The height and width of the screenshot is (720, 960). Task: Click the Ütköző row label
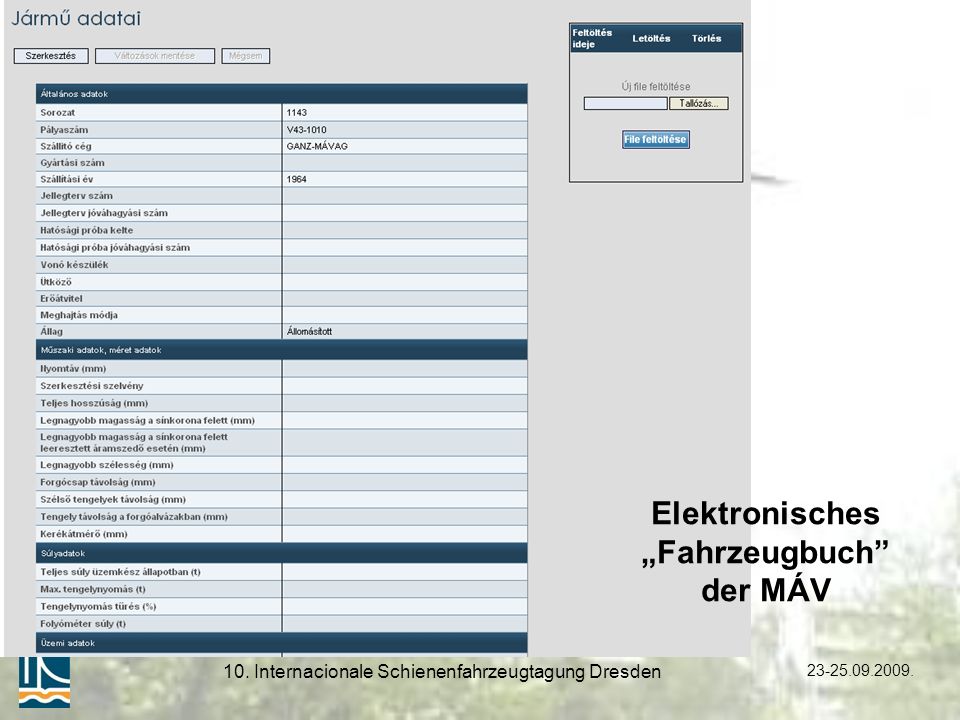tap(56, 282)
